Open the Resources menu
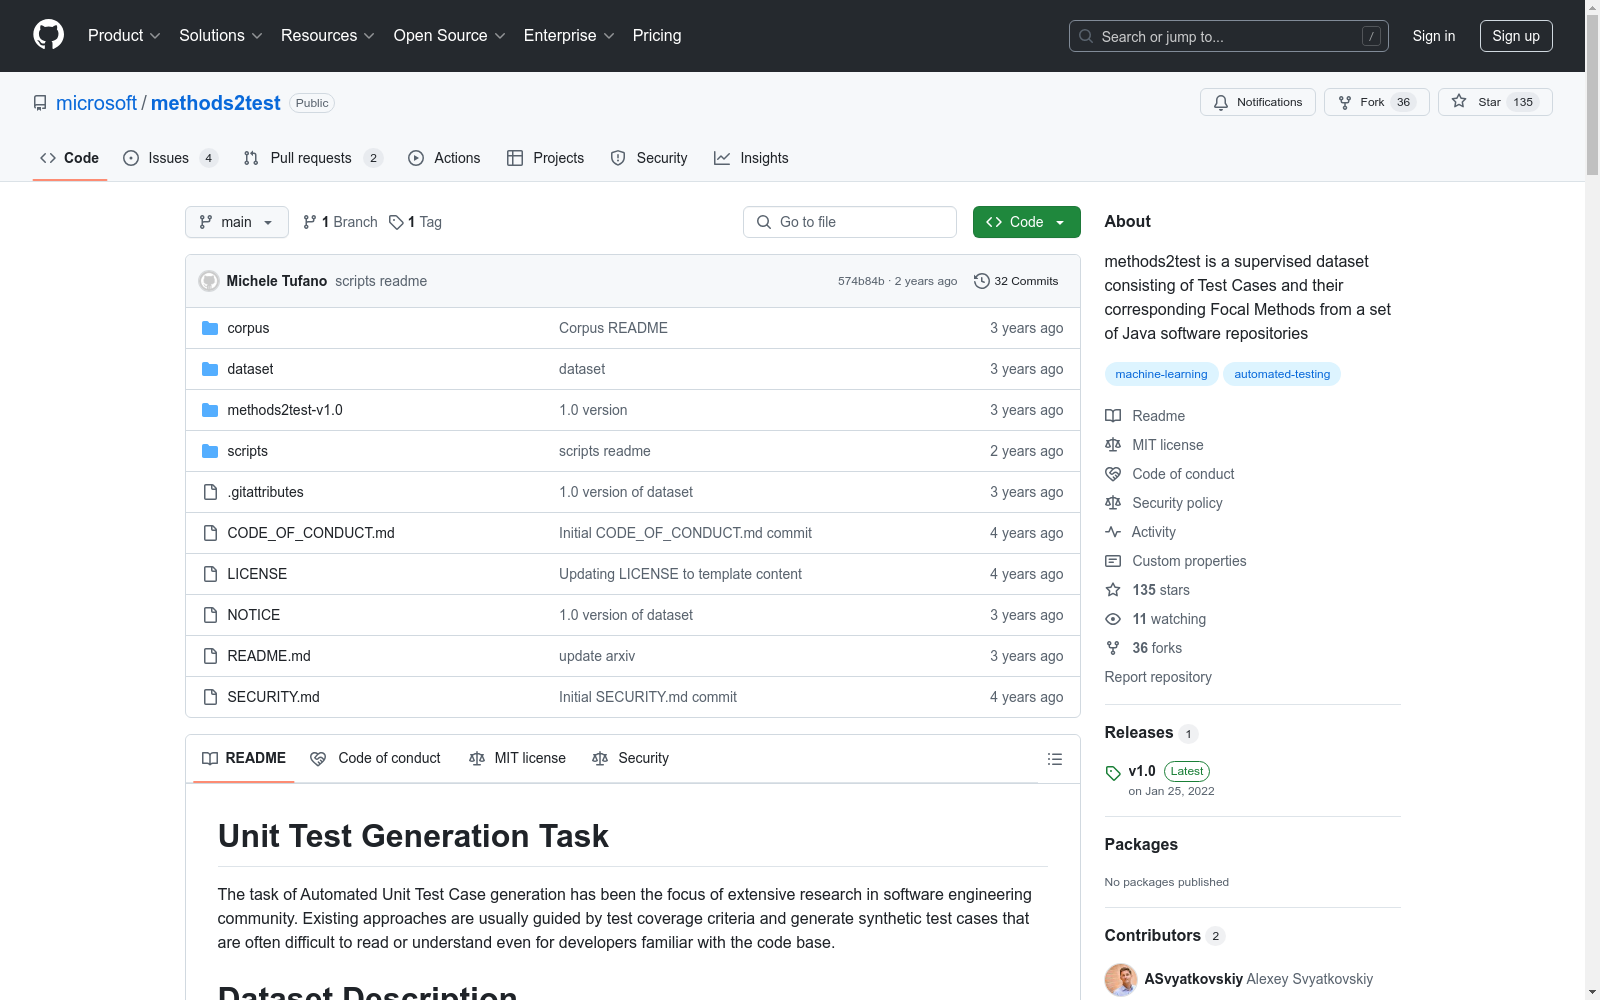The height and width of the screenshot is (1000, 1600). coord(328,35)
